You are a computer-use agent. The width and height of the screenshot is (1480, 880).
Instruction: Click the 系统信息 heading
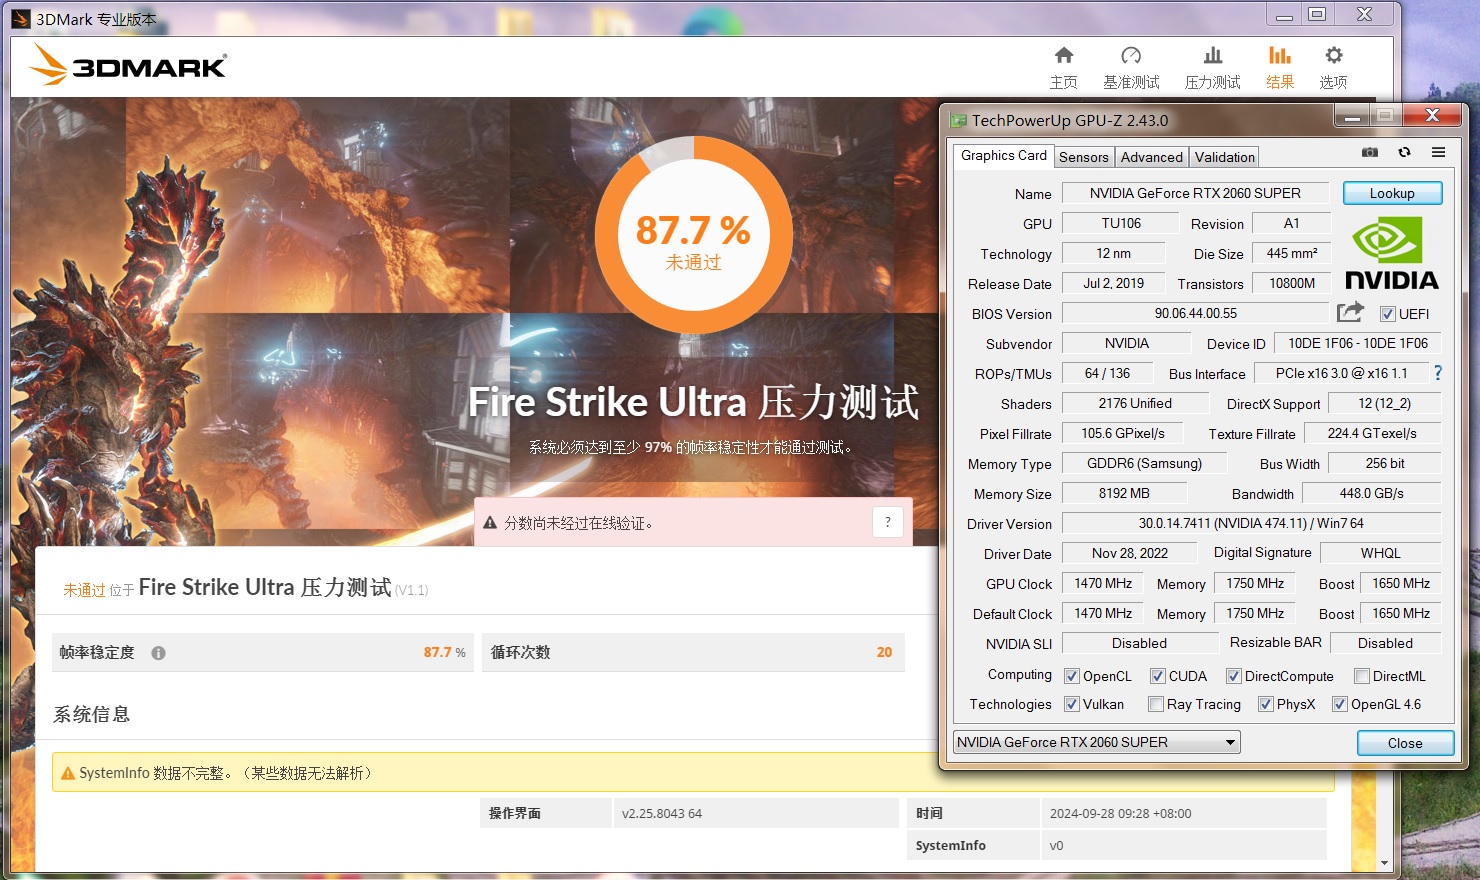tap(91, 714)
